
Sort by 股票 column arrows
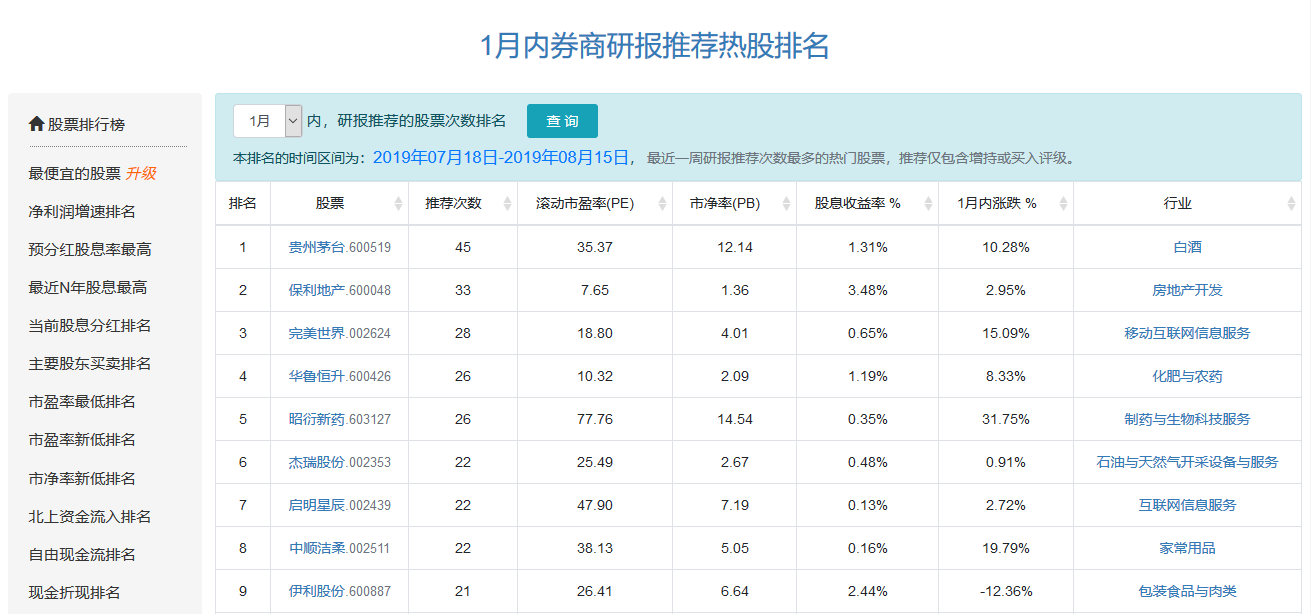coord(398,204)
